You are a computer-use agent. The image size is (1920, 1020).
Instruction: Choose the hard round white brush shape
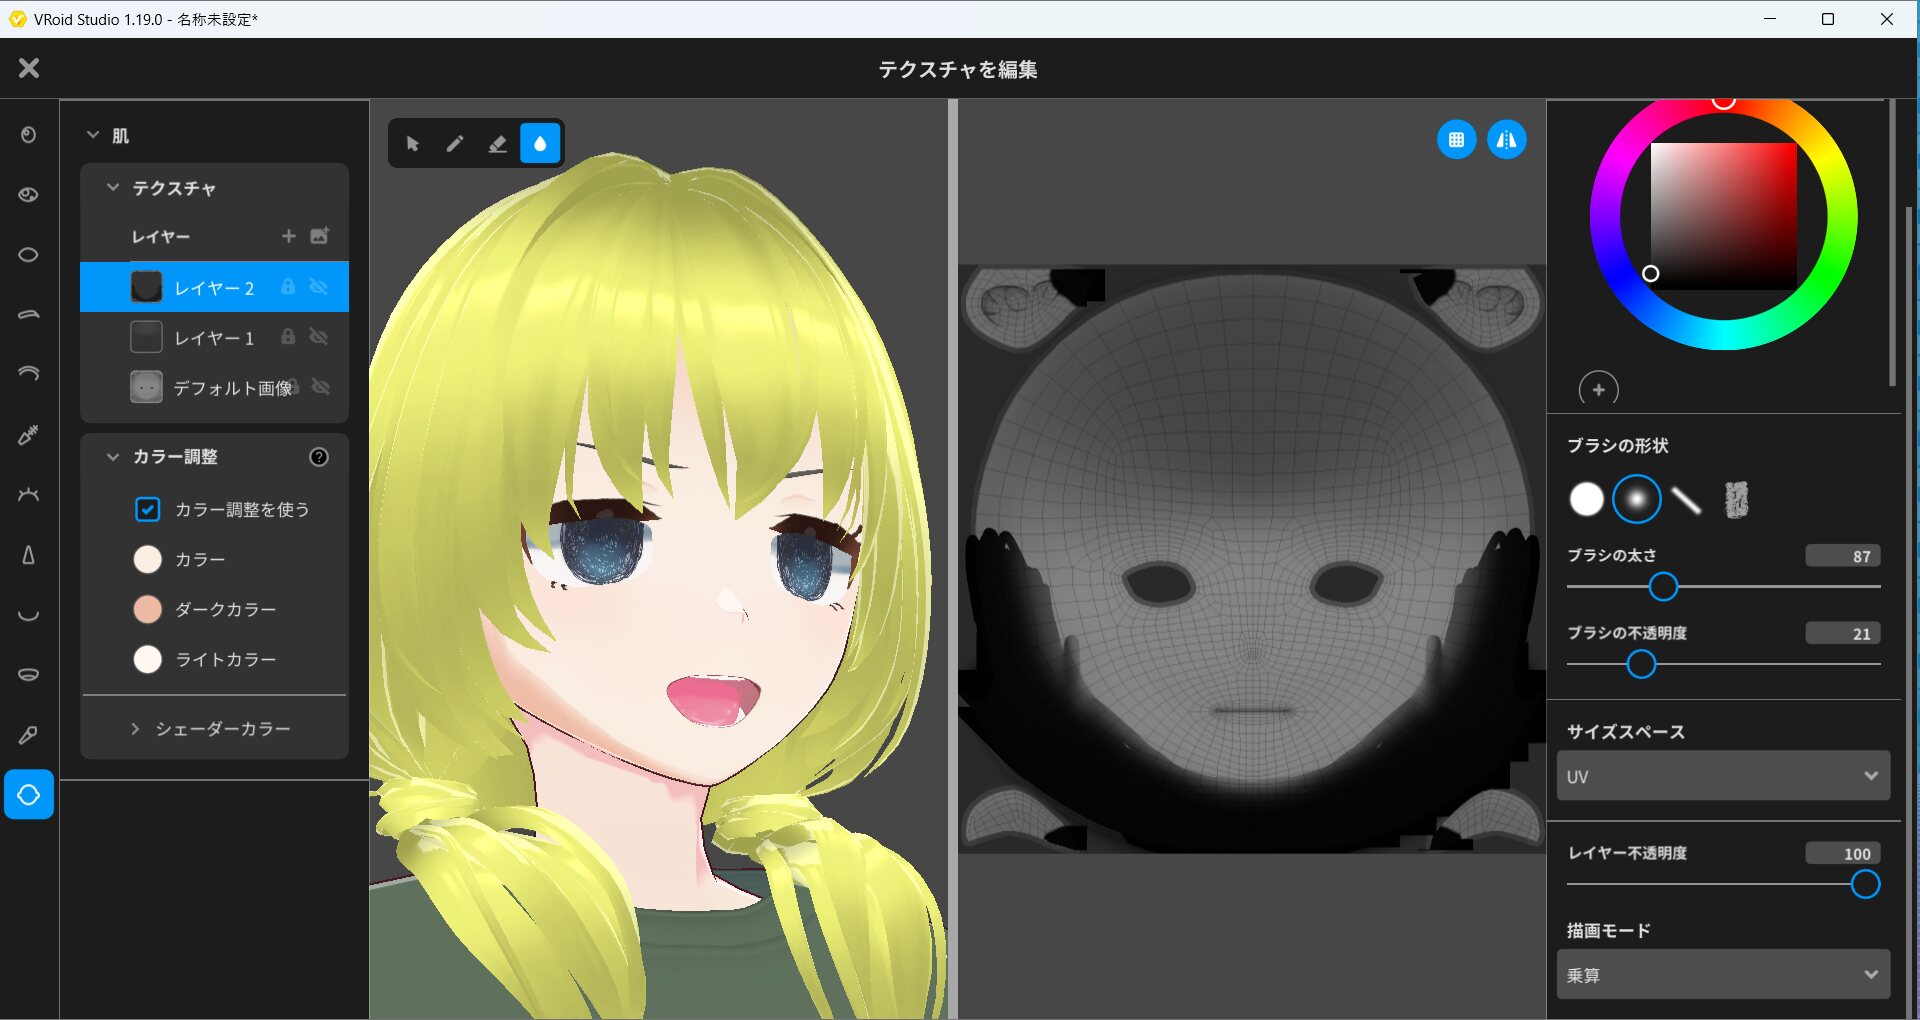[x=1586, y=499]
